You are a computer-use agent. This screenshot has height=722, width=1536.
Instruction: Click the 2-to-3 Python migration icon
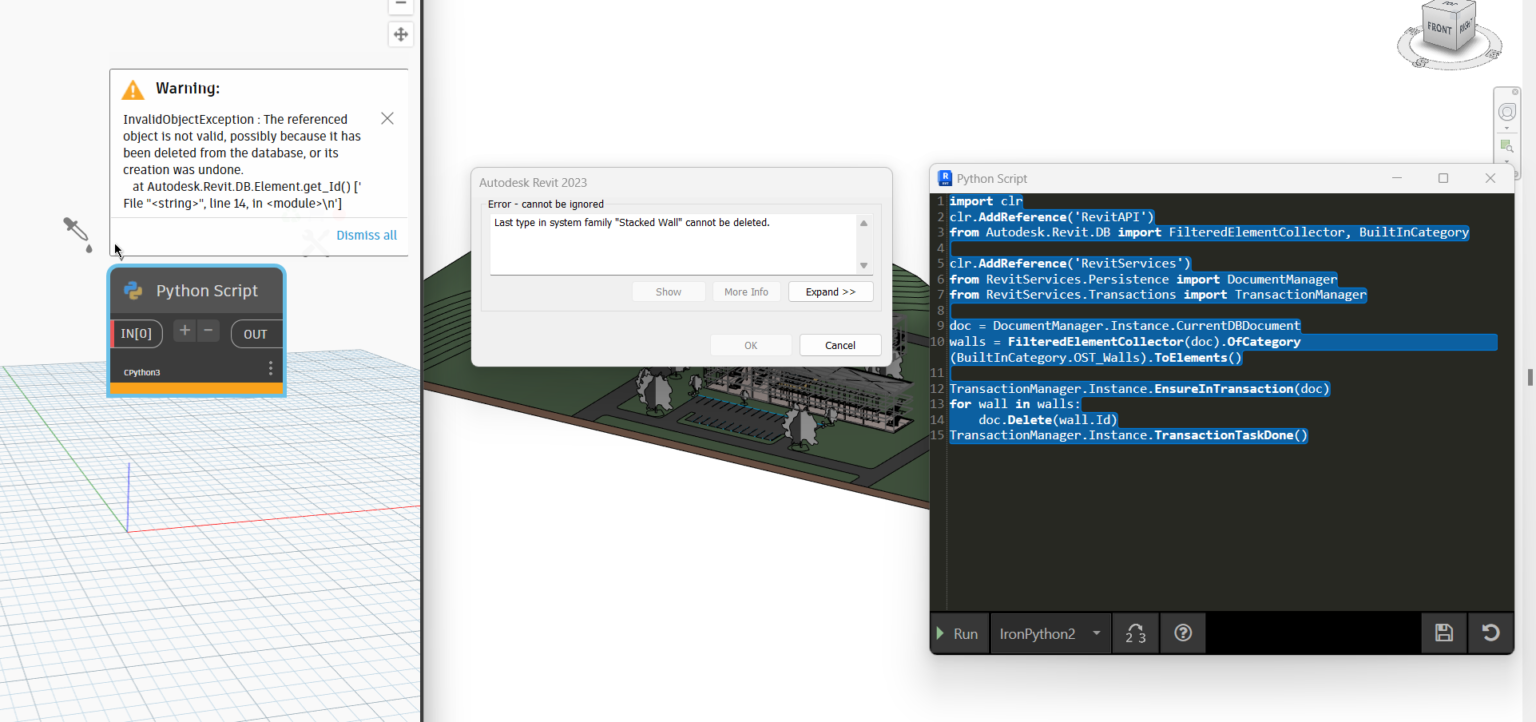coord(1135,633)
